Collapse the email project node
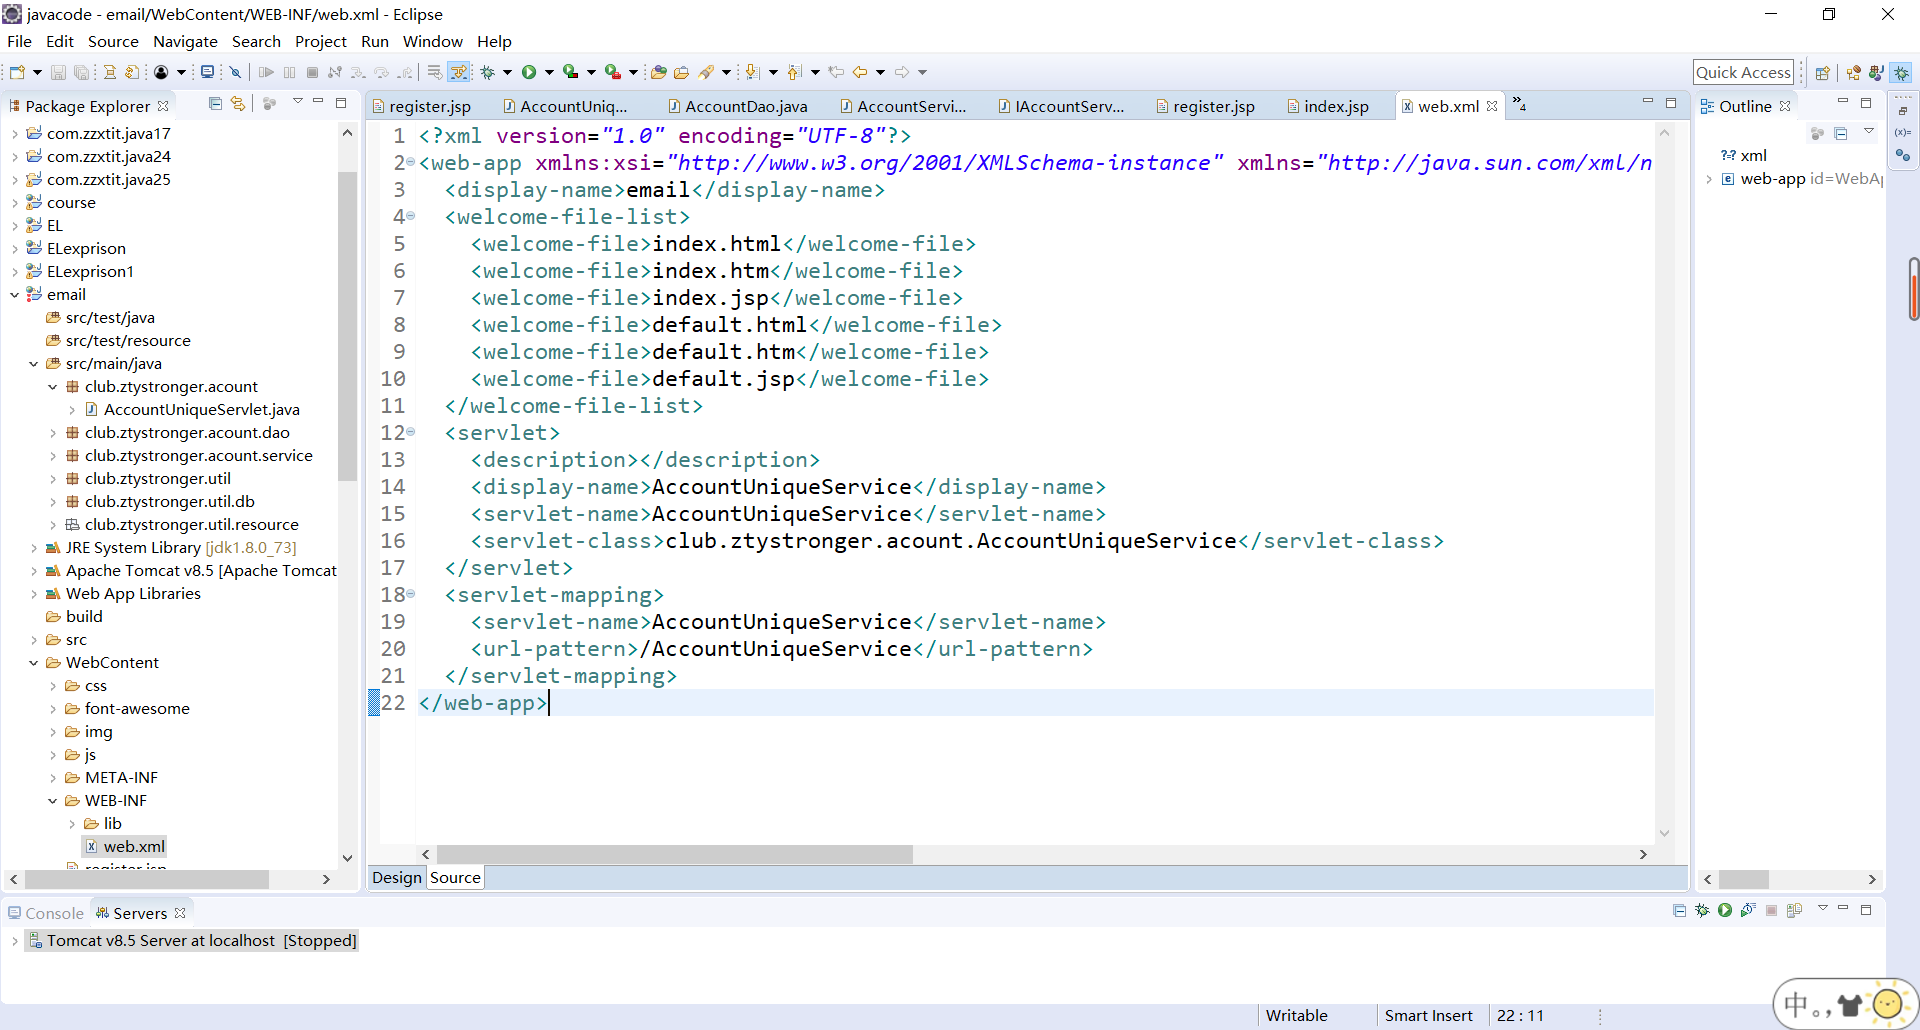The image size is (1920, 1030). (14, 294)
